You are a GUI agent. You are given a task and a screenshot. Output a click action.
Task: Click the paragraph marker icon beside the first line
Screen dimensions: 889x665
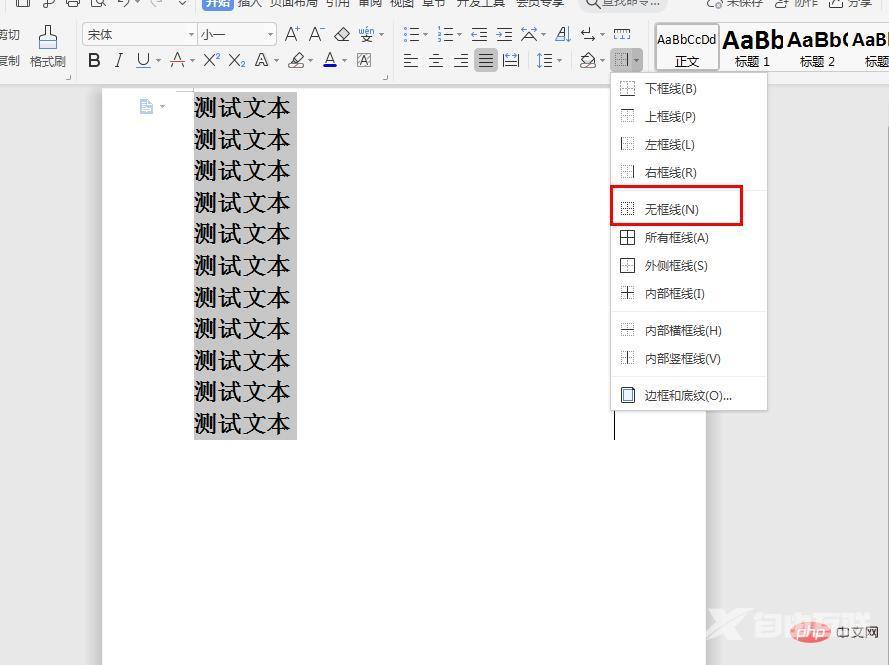pyautogui.click(x=147, y=106)
